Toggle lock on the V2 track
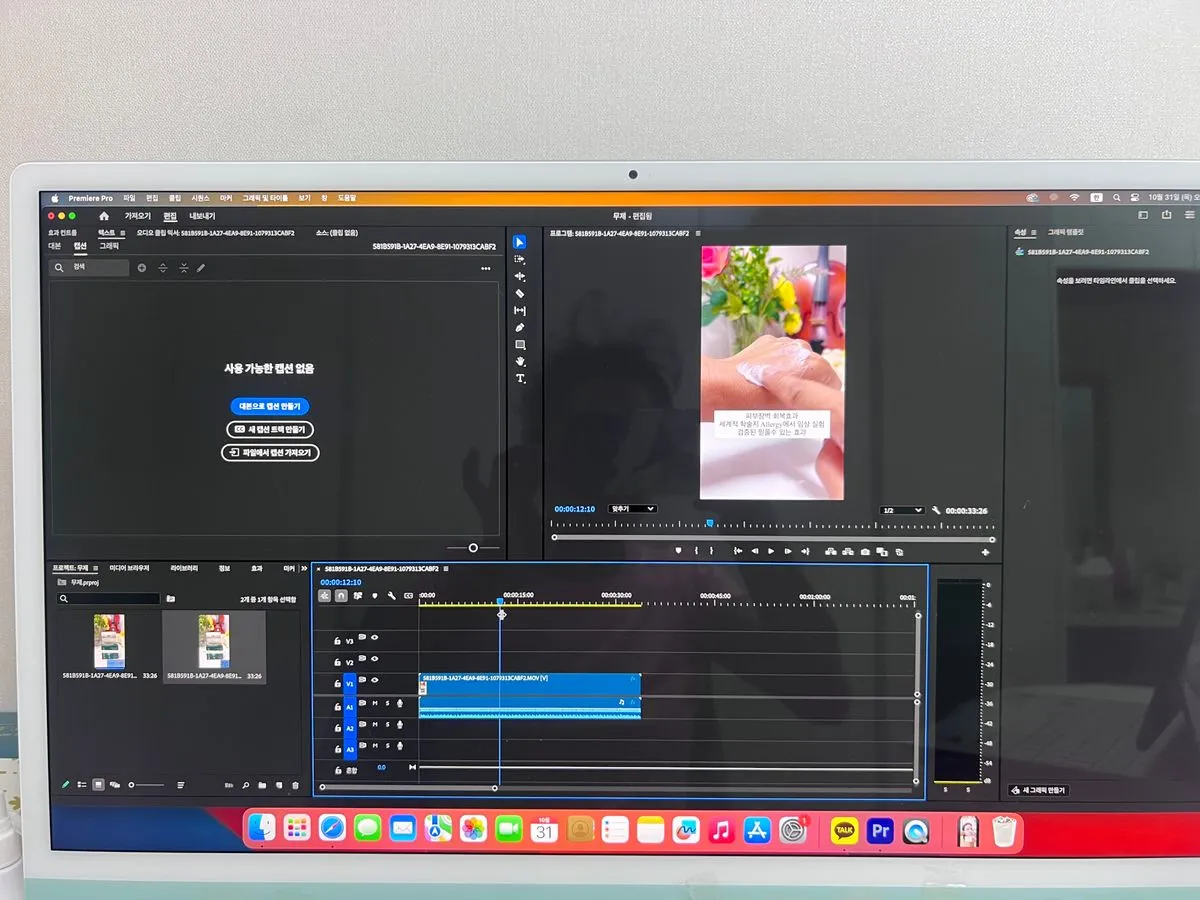The width and height of the screenshot is (1200, 900). coord(336,660)
